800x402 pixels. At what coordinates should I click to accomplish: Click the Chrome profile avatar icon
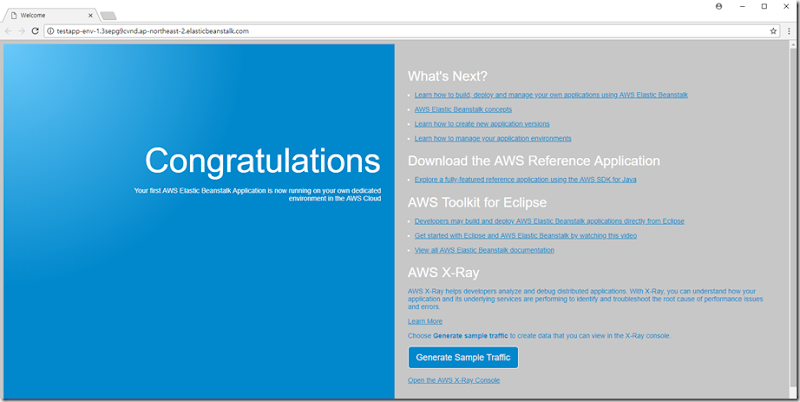(x=719, y=6)
